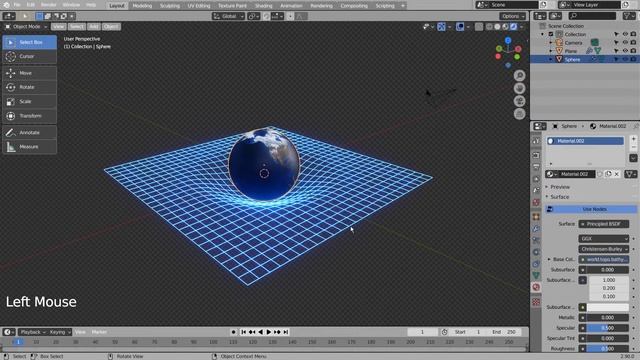
Task: Adjust the Roughness slider
Action: [x=607, y=349]
